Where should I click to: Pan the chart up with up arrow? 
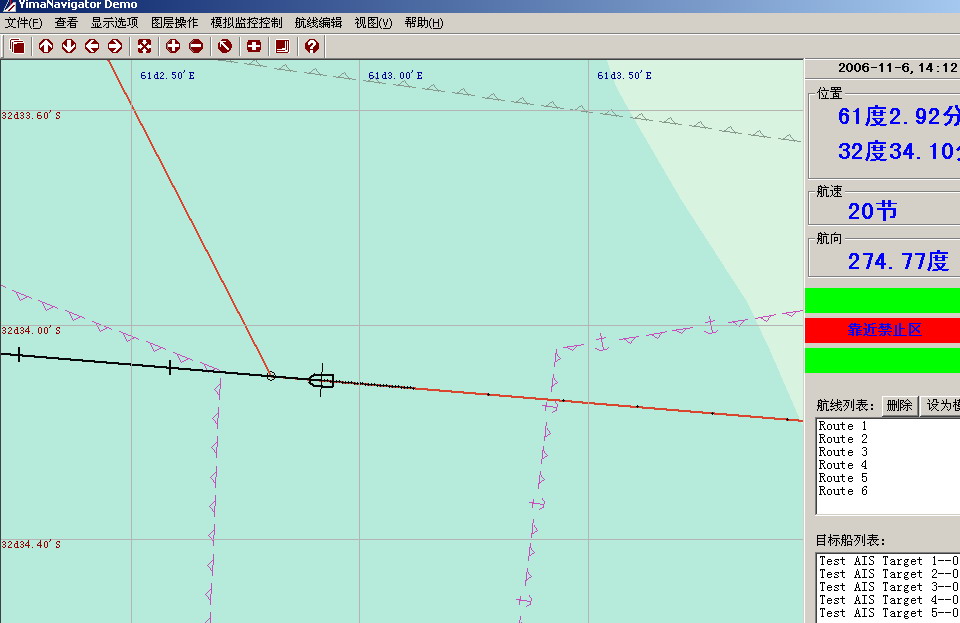[x=46, y=46]
